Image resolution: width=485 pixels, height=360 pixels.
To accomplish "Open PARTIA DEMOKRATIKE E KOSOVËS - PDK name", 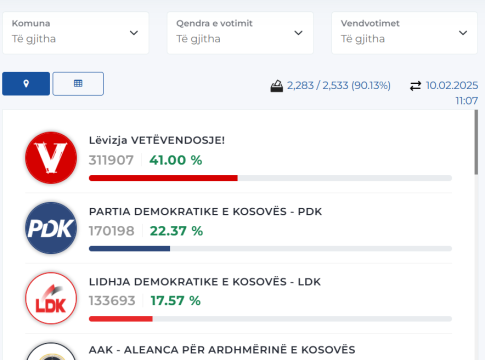I will tap(205, 212).
